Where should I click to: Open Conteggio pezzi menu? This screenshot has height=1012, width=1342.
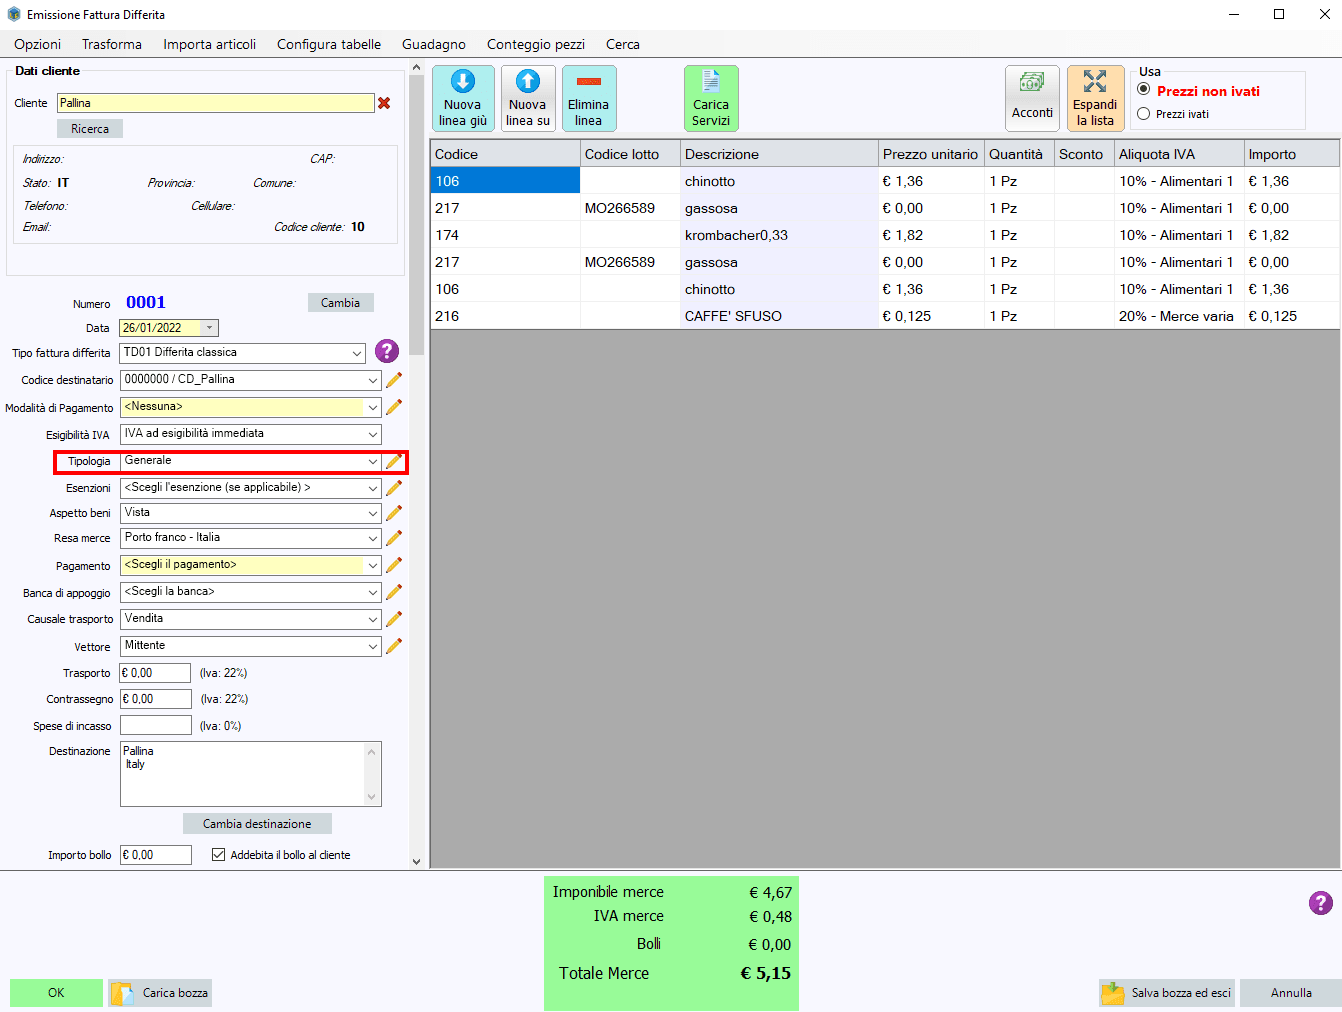(536, 44)
